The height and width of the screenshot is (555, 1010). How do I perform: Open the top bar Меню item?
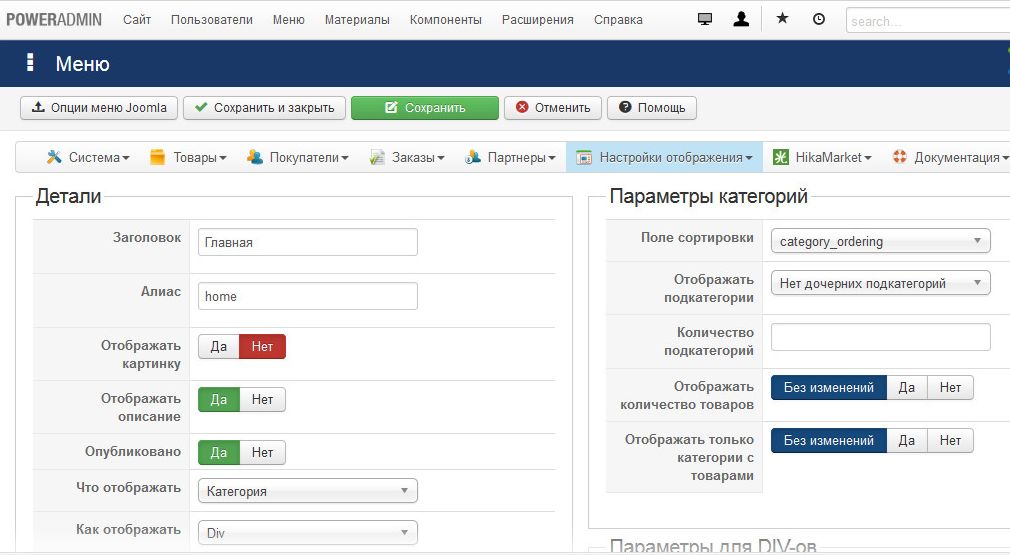289,19
